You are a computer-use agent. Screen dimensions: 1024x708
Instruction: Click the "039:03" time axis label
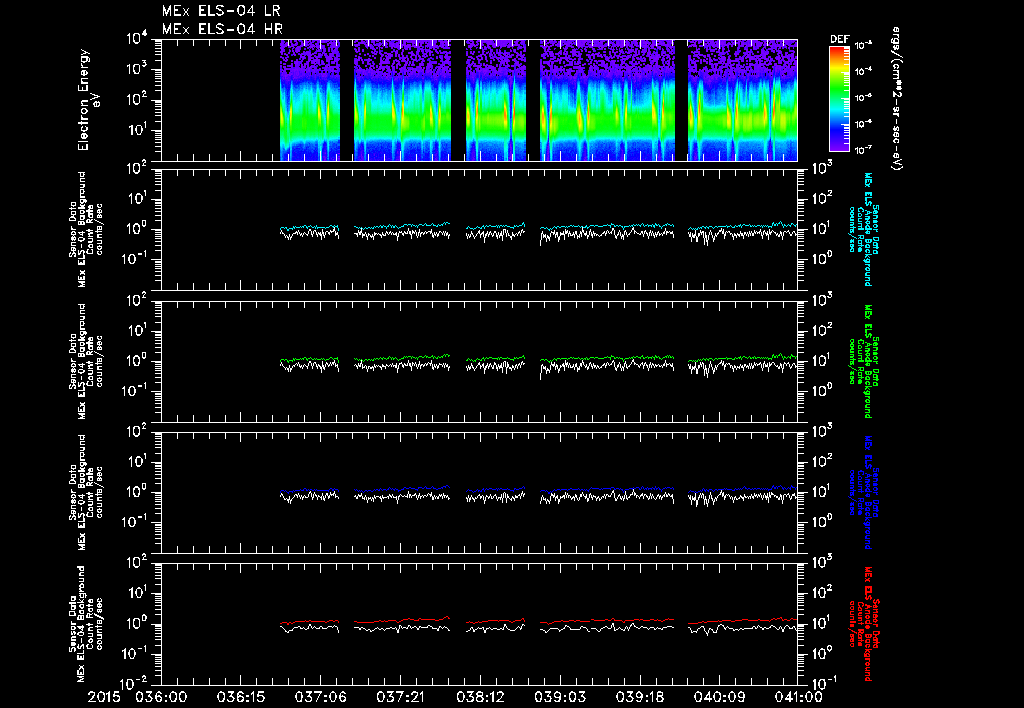560,697
